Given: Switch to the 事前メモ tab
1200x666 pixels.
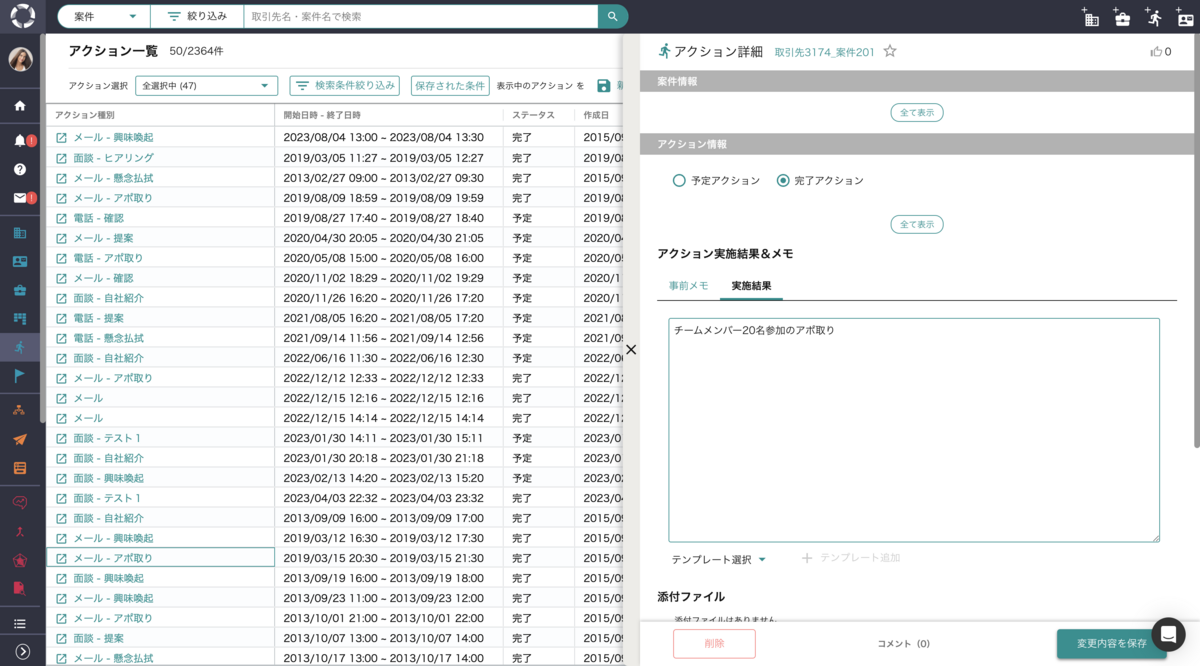Looking at the screenshot, I should (x=688, y=286).
